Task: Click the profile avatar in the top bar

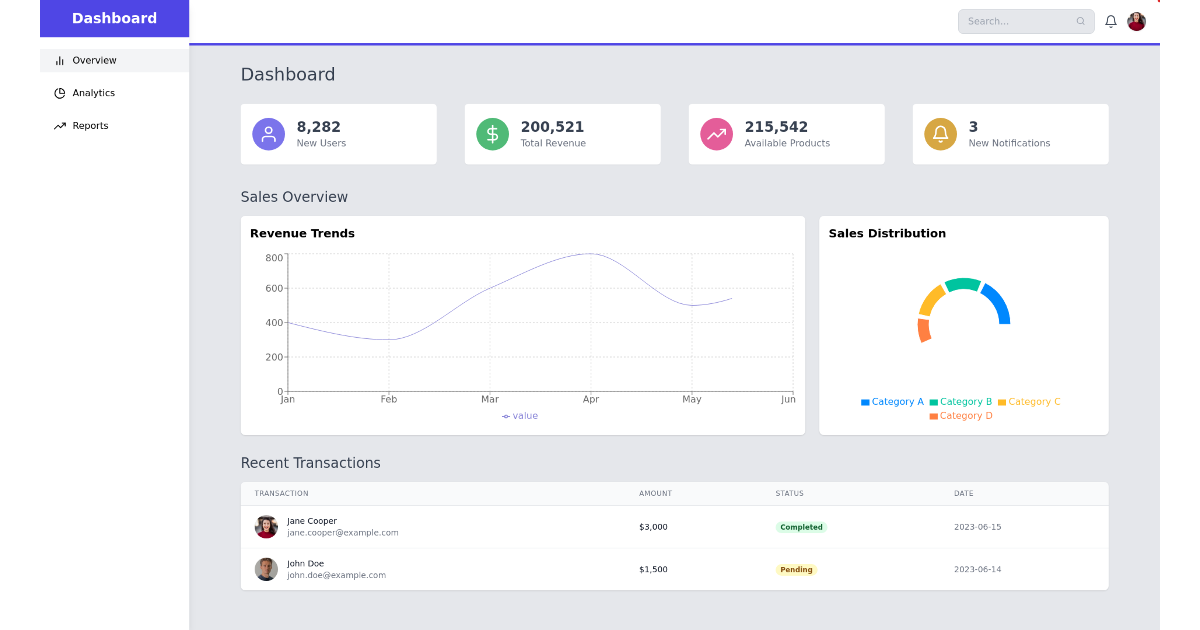Action: [1136, 20]
